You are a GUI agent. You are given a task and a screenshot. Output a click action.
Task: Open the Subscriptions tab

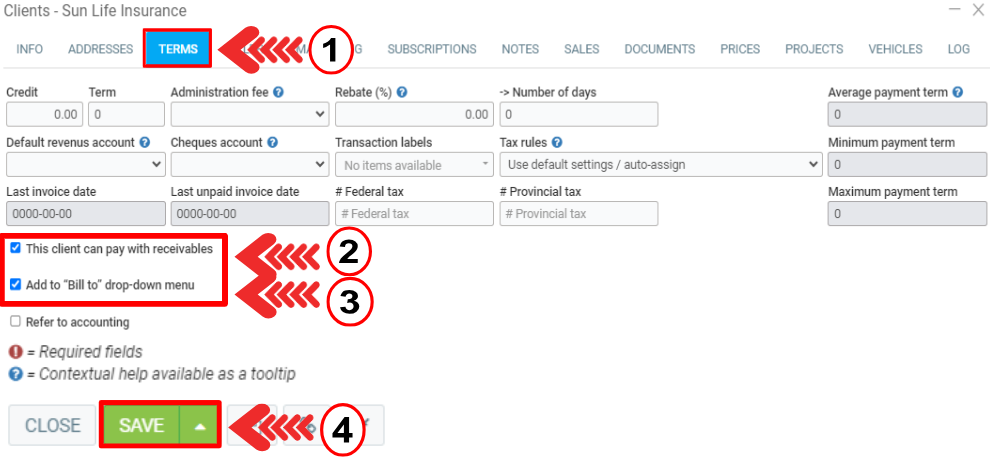[x=432, y=49]
